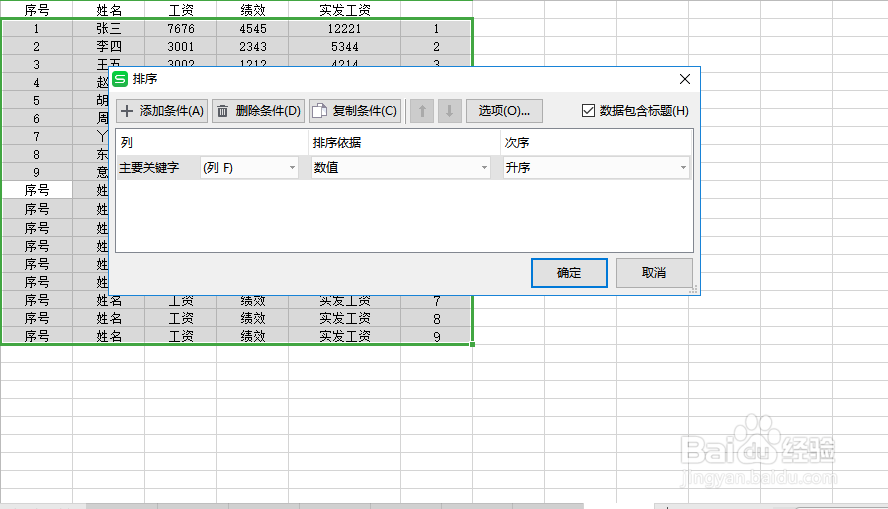The width and height of the screenshot is (888, 509).
Task: Click the white active cell 序号 in the first column
Action: click(37, 190)
